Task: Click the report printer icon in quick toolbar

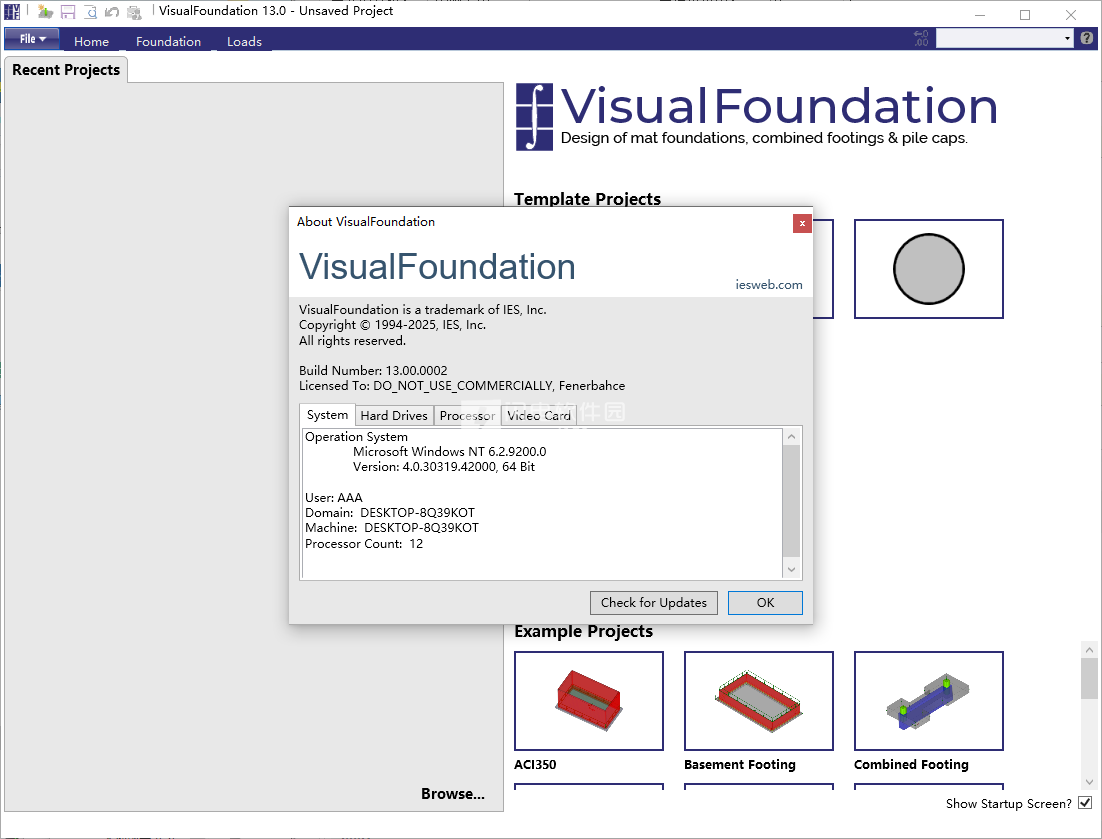Action: 134,13
